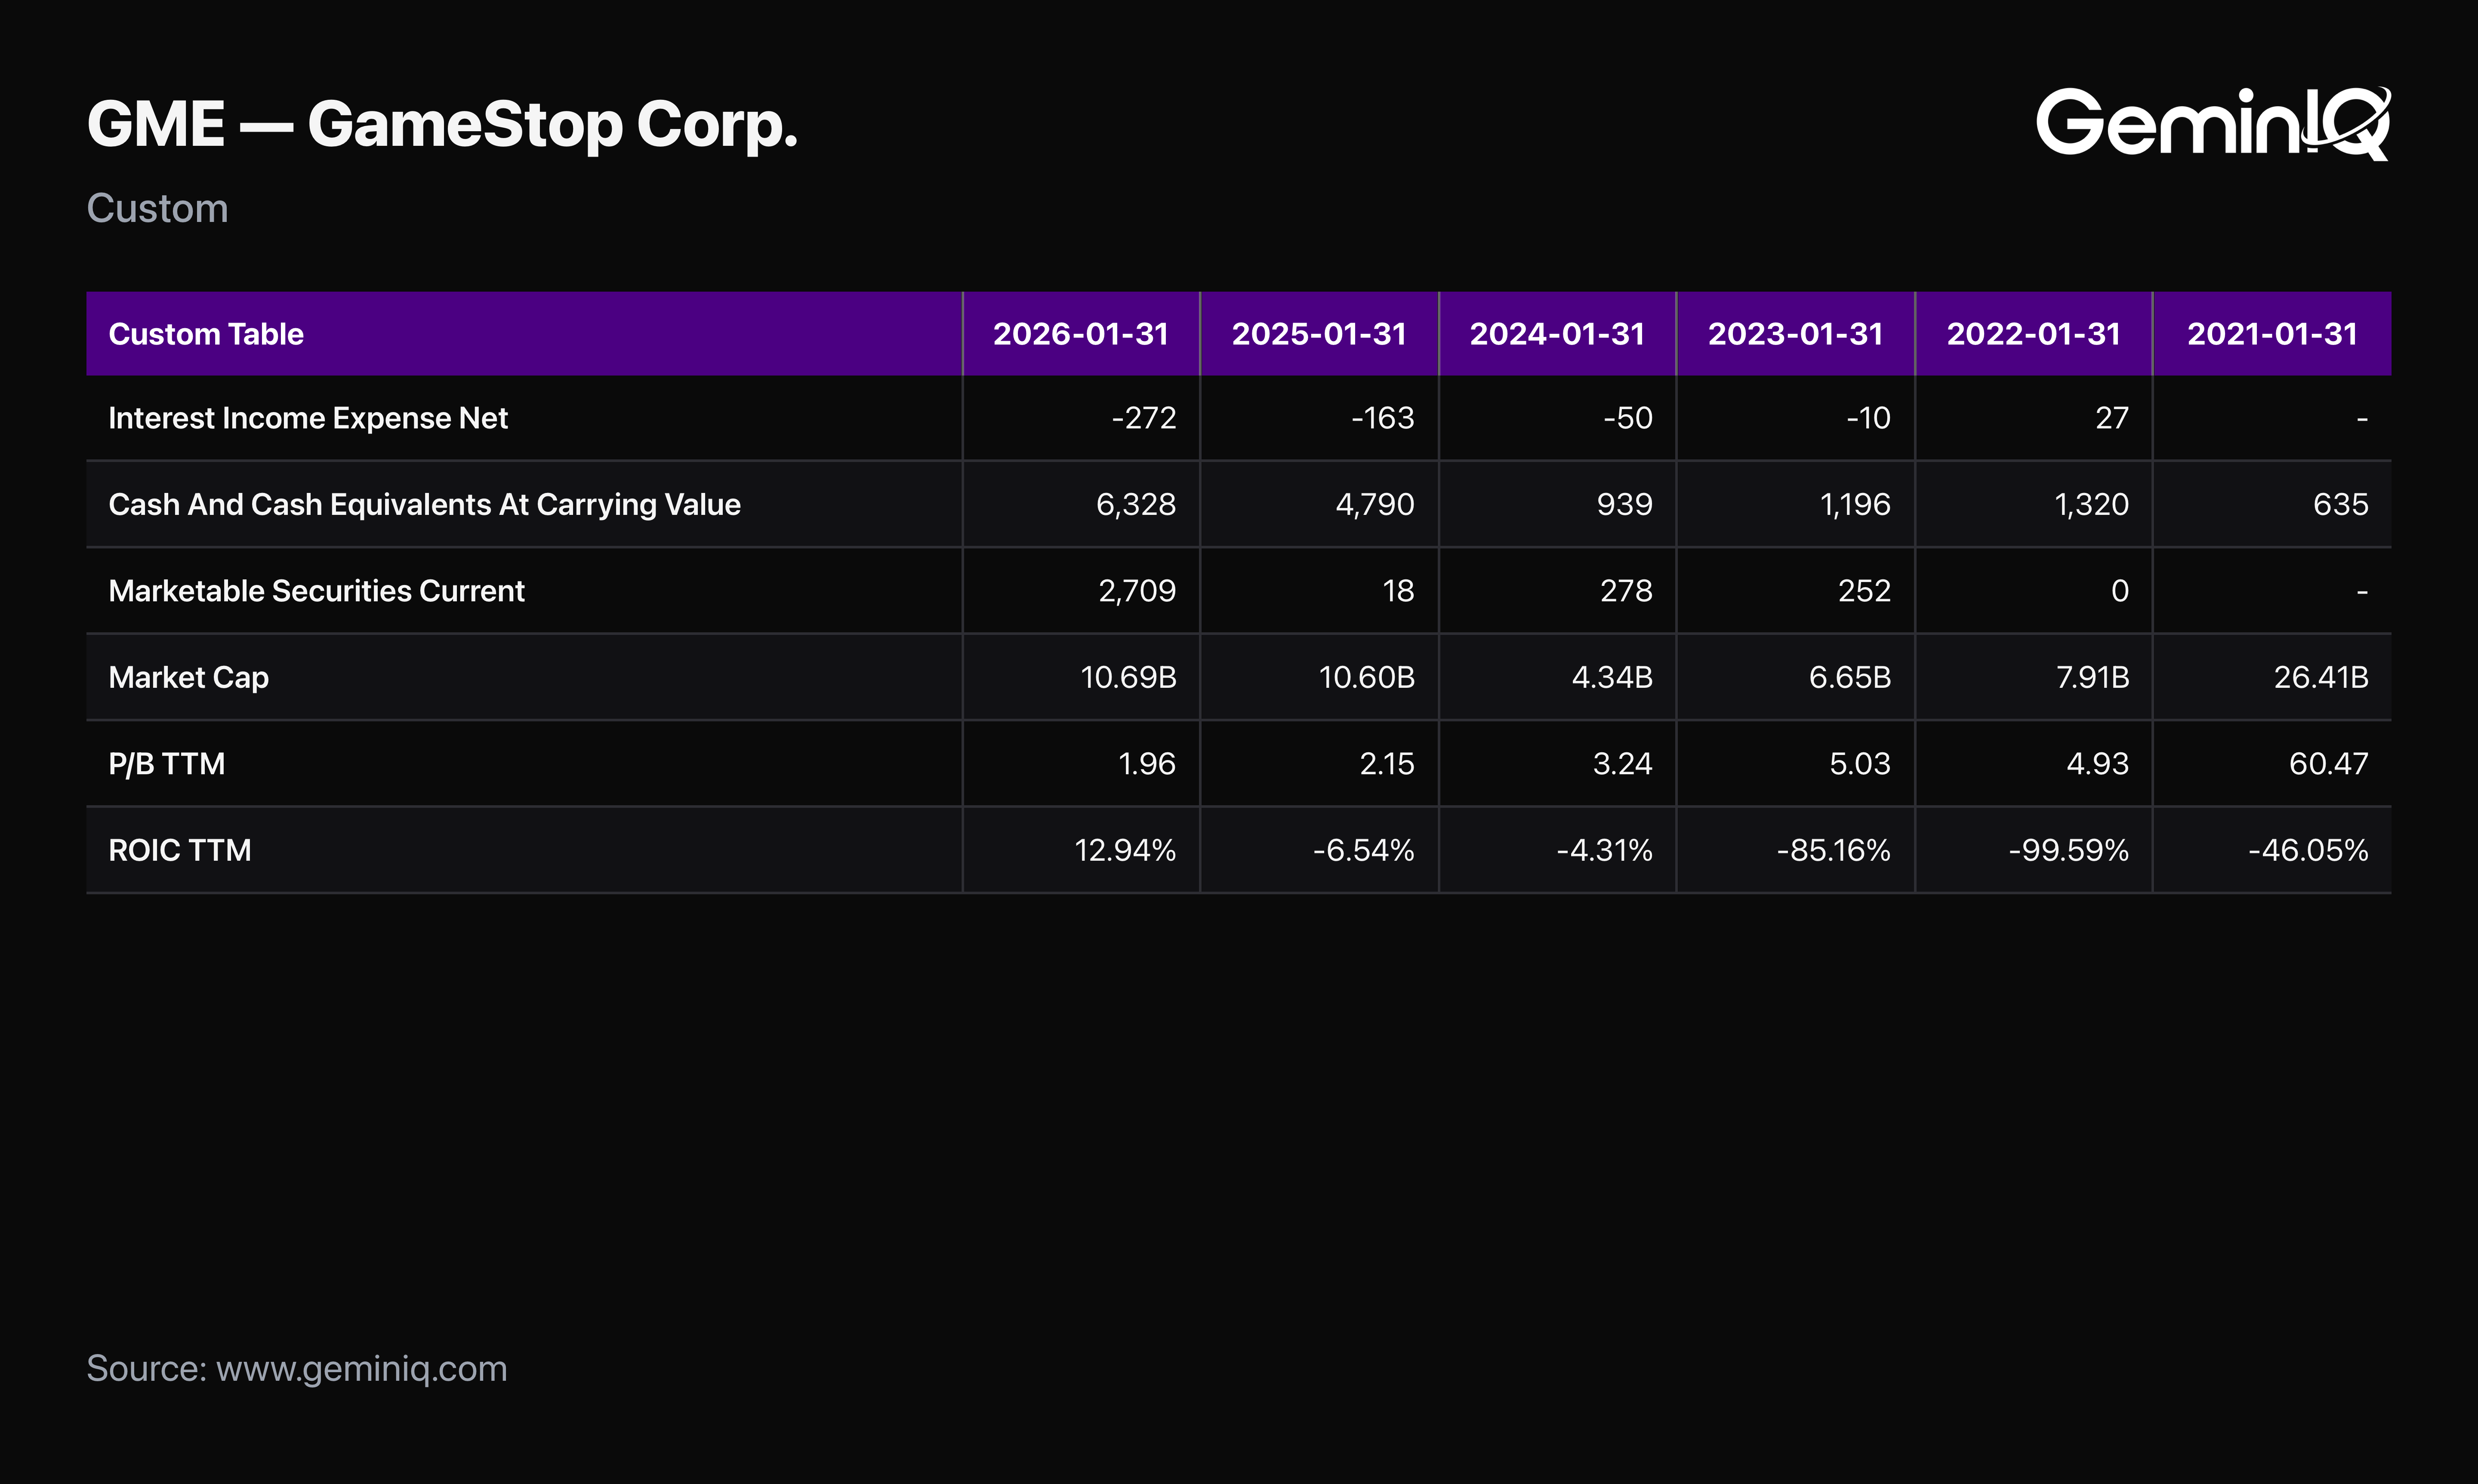Viewport: 2478px width, 1484px height.
Task: Click the Market Cap row label
Action: click(188, 677)
